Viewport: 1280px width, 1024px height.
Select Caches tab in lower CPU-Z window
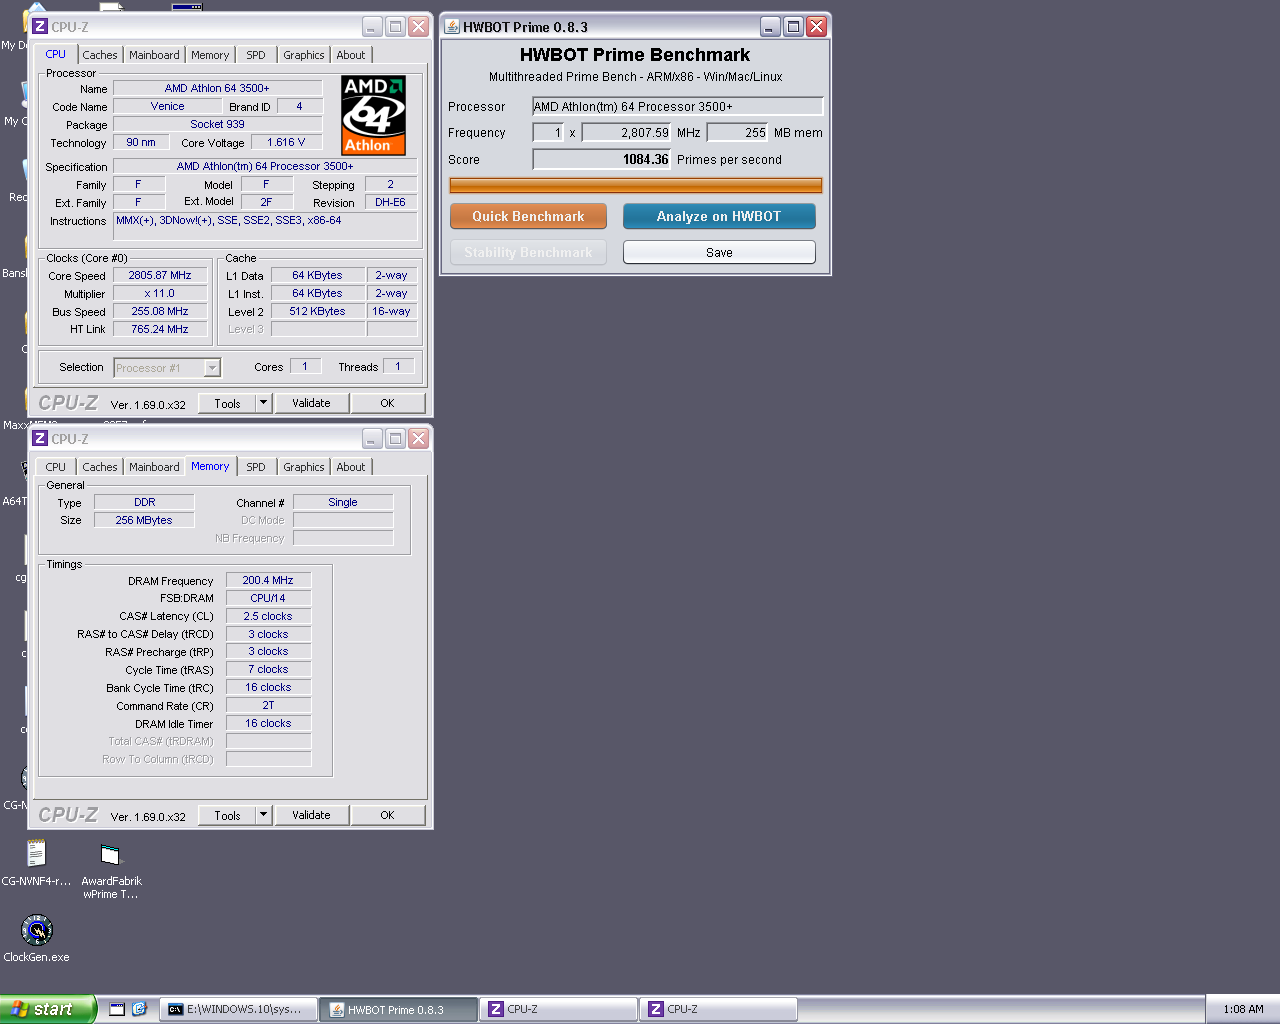pyautogui.click(x=100, y=467)
